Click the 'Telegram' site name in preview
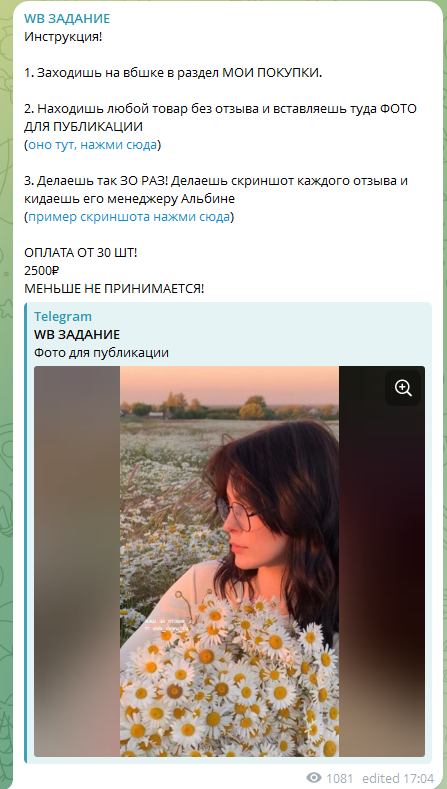This screenshot has height=789, width=447. [63, 317]
